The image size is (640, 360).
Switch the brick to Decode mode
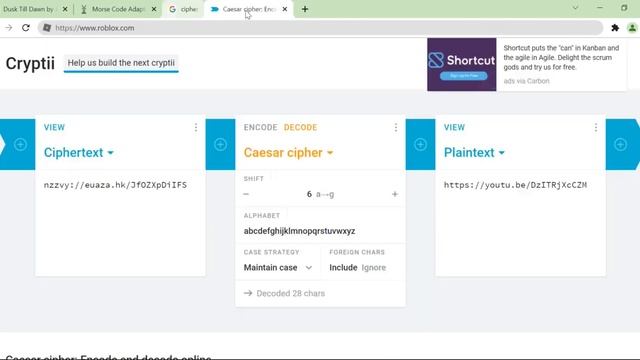300,127
